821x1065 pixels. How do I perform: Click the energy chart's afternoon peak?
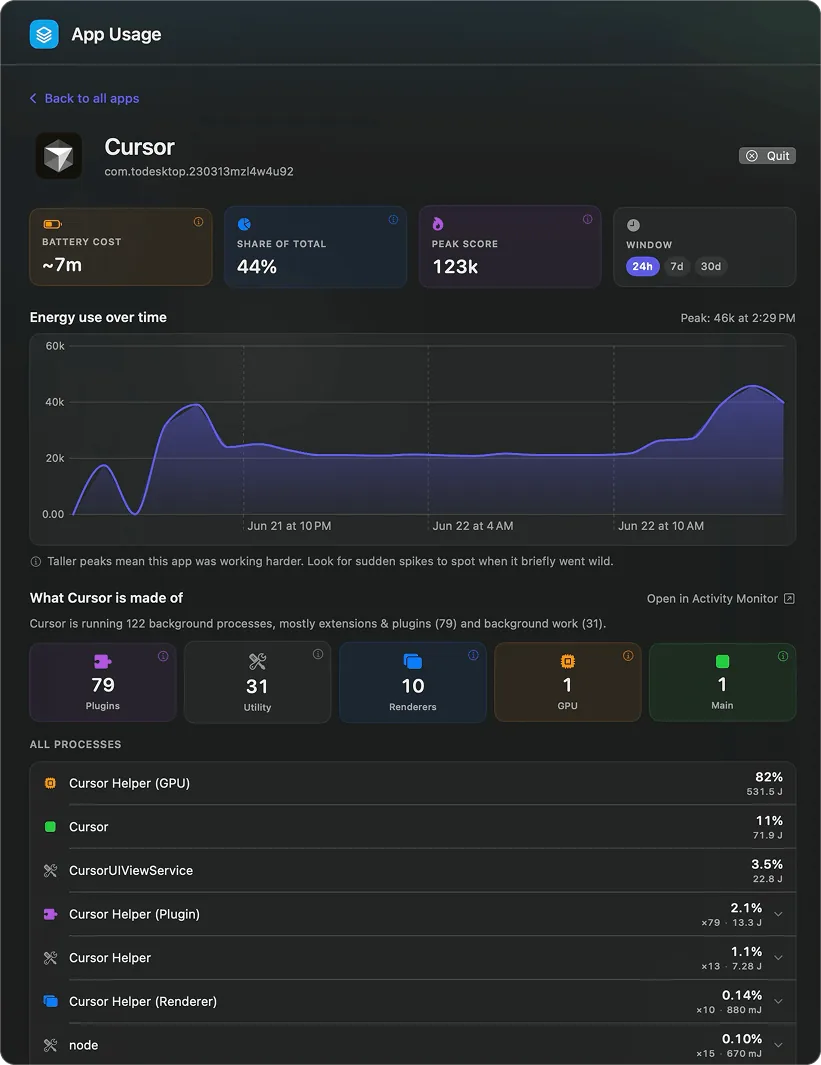(752, 386)
